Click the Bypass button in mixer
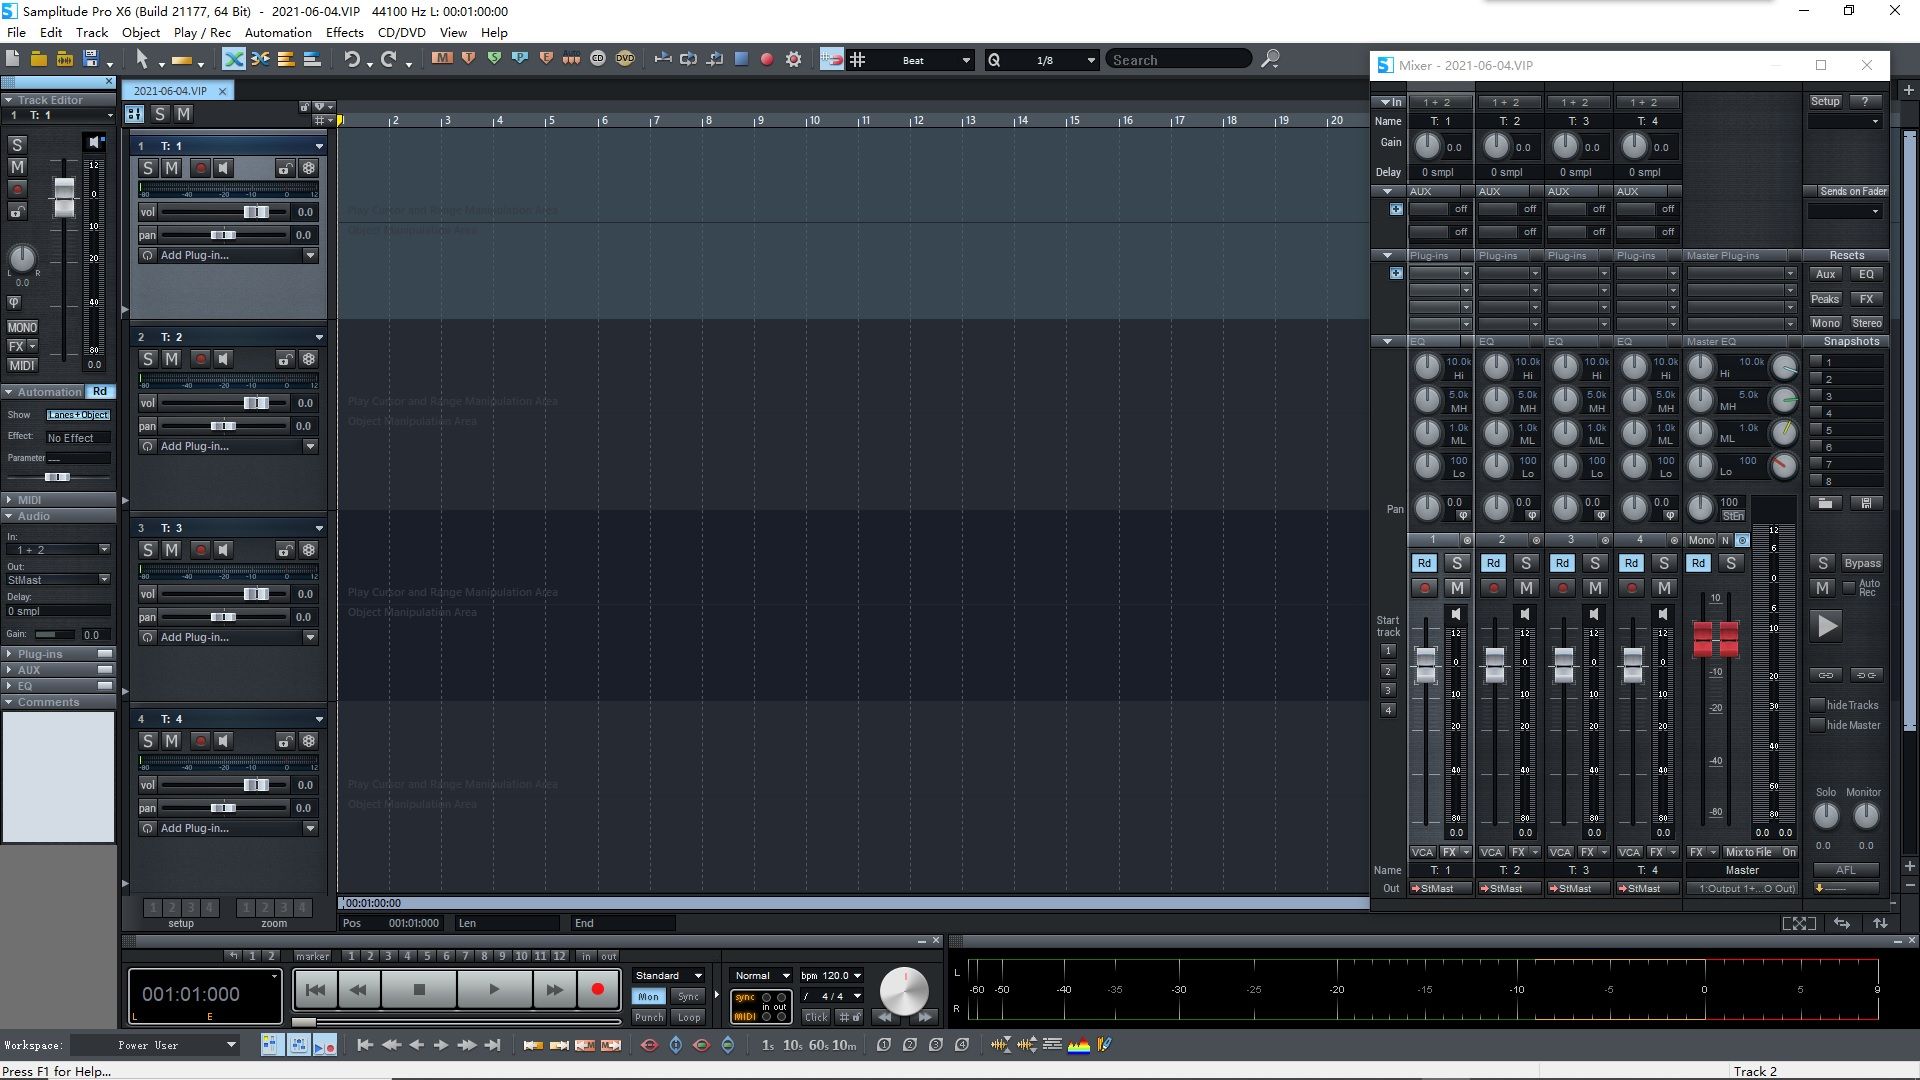 pyautogui.click(x=1862, y=563)
